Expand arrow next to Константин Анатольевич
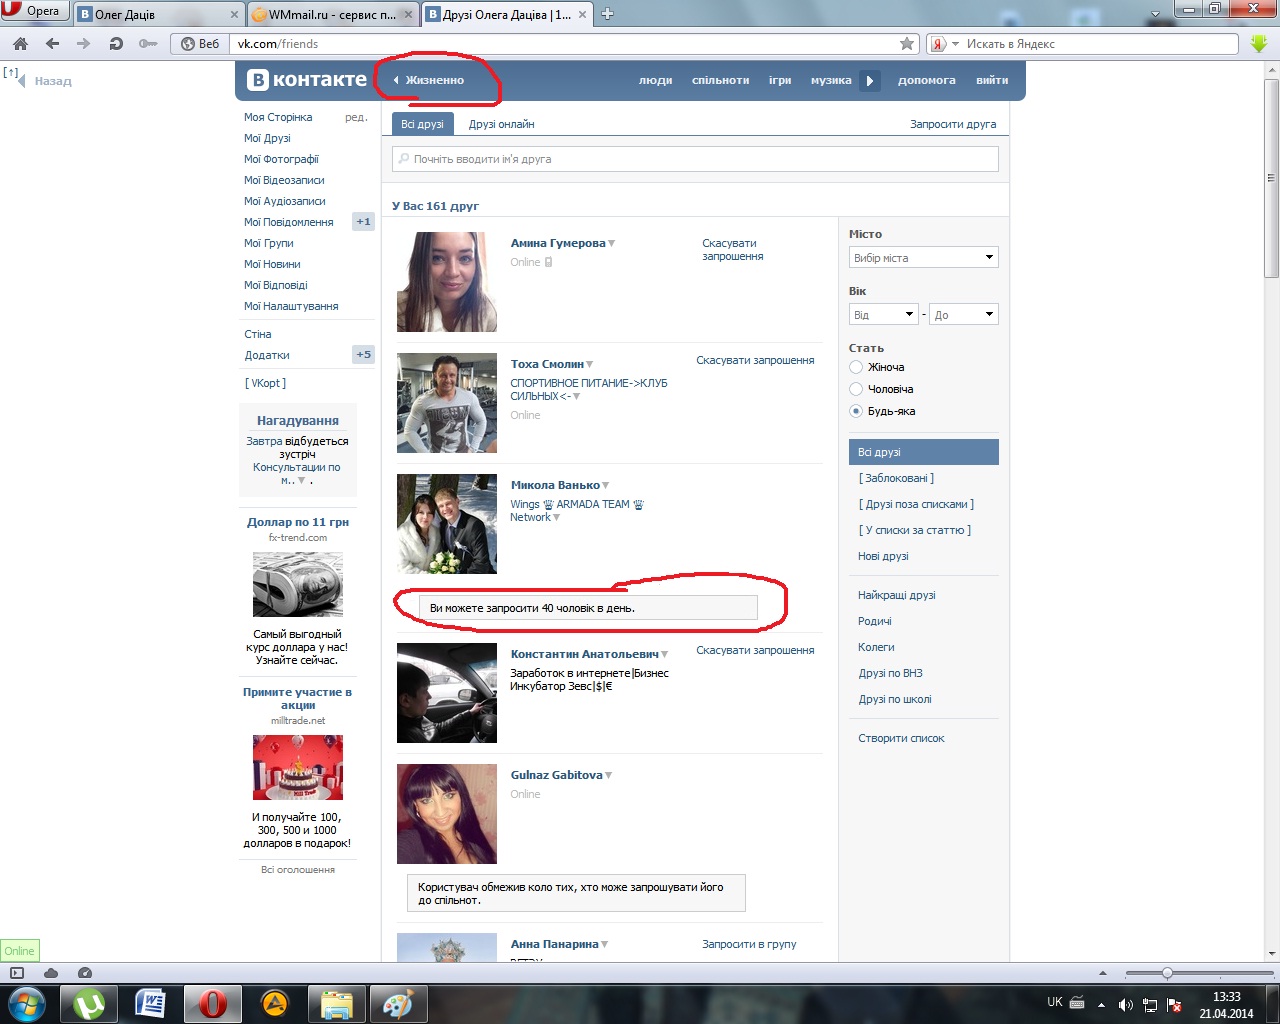Screen dimensions: 1280x1024 pyautogui.click(x=665, y=655)
